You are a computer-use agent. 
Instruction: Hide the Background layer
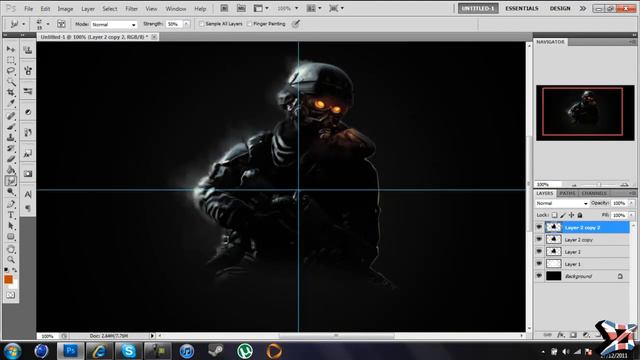(x=539, y=276)
